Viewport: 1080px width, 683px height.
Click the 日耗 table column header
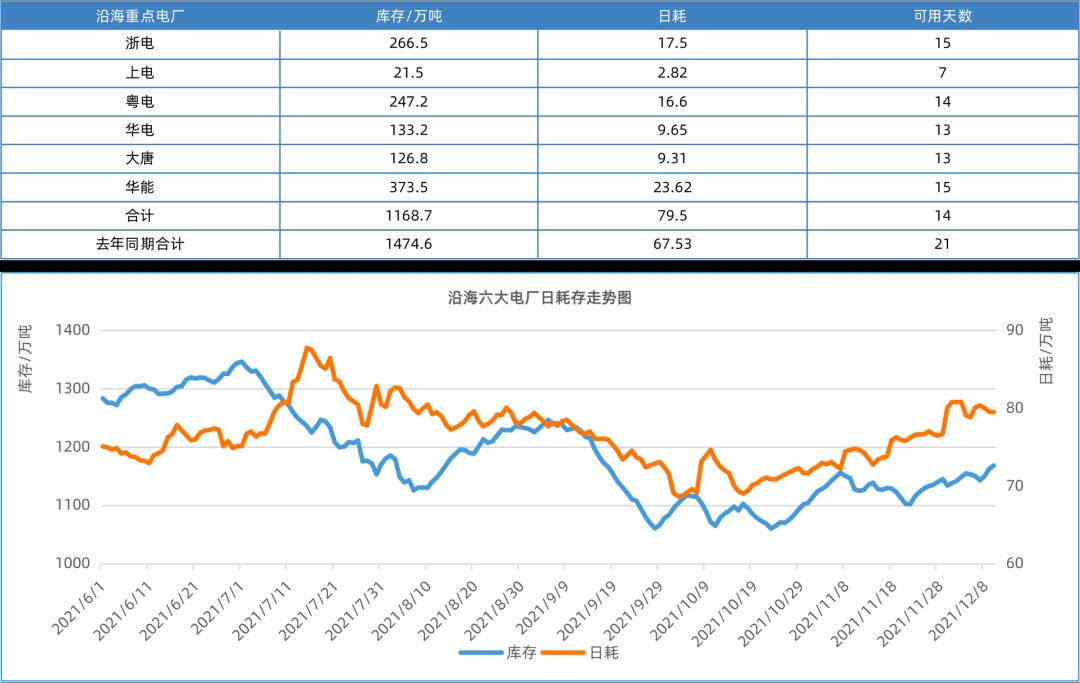pos(673,15)
